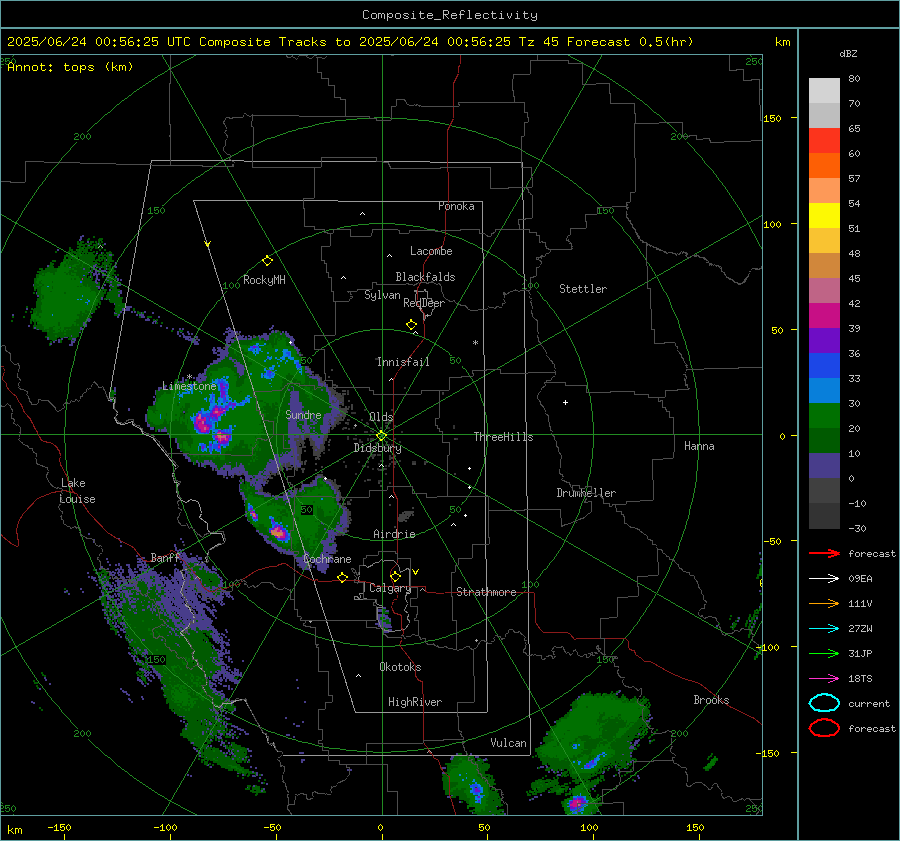This screenshot has width=900, height=841.
Task: Click the white 09EA track arrow
Action: point(824,579)
